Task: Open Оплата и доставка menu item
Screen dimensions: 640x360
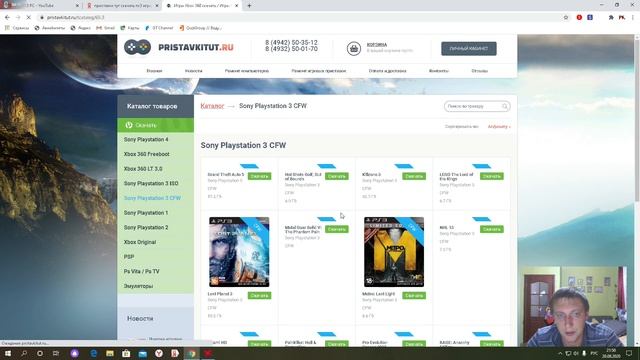Action: click(x=387, y=71)
